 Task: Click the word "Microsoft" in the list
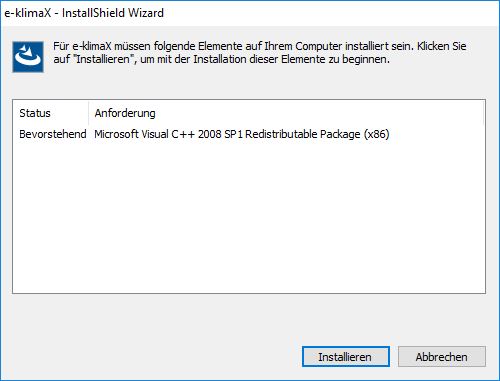tap(116, 134)
